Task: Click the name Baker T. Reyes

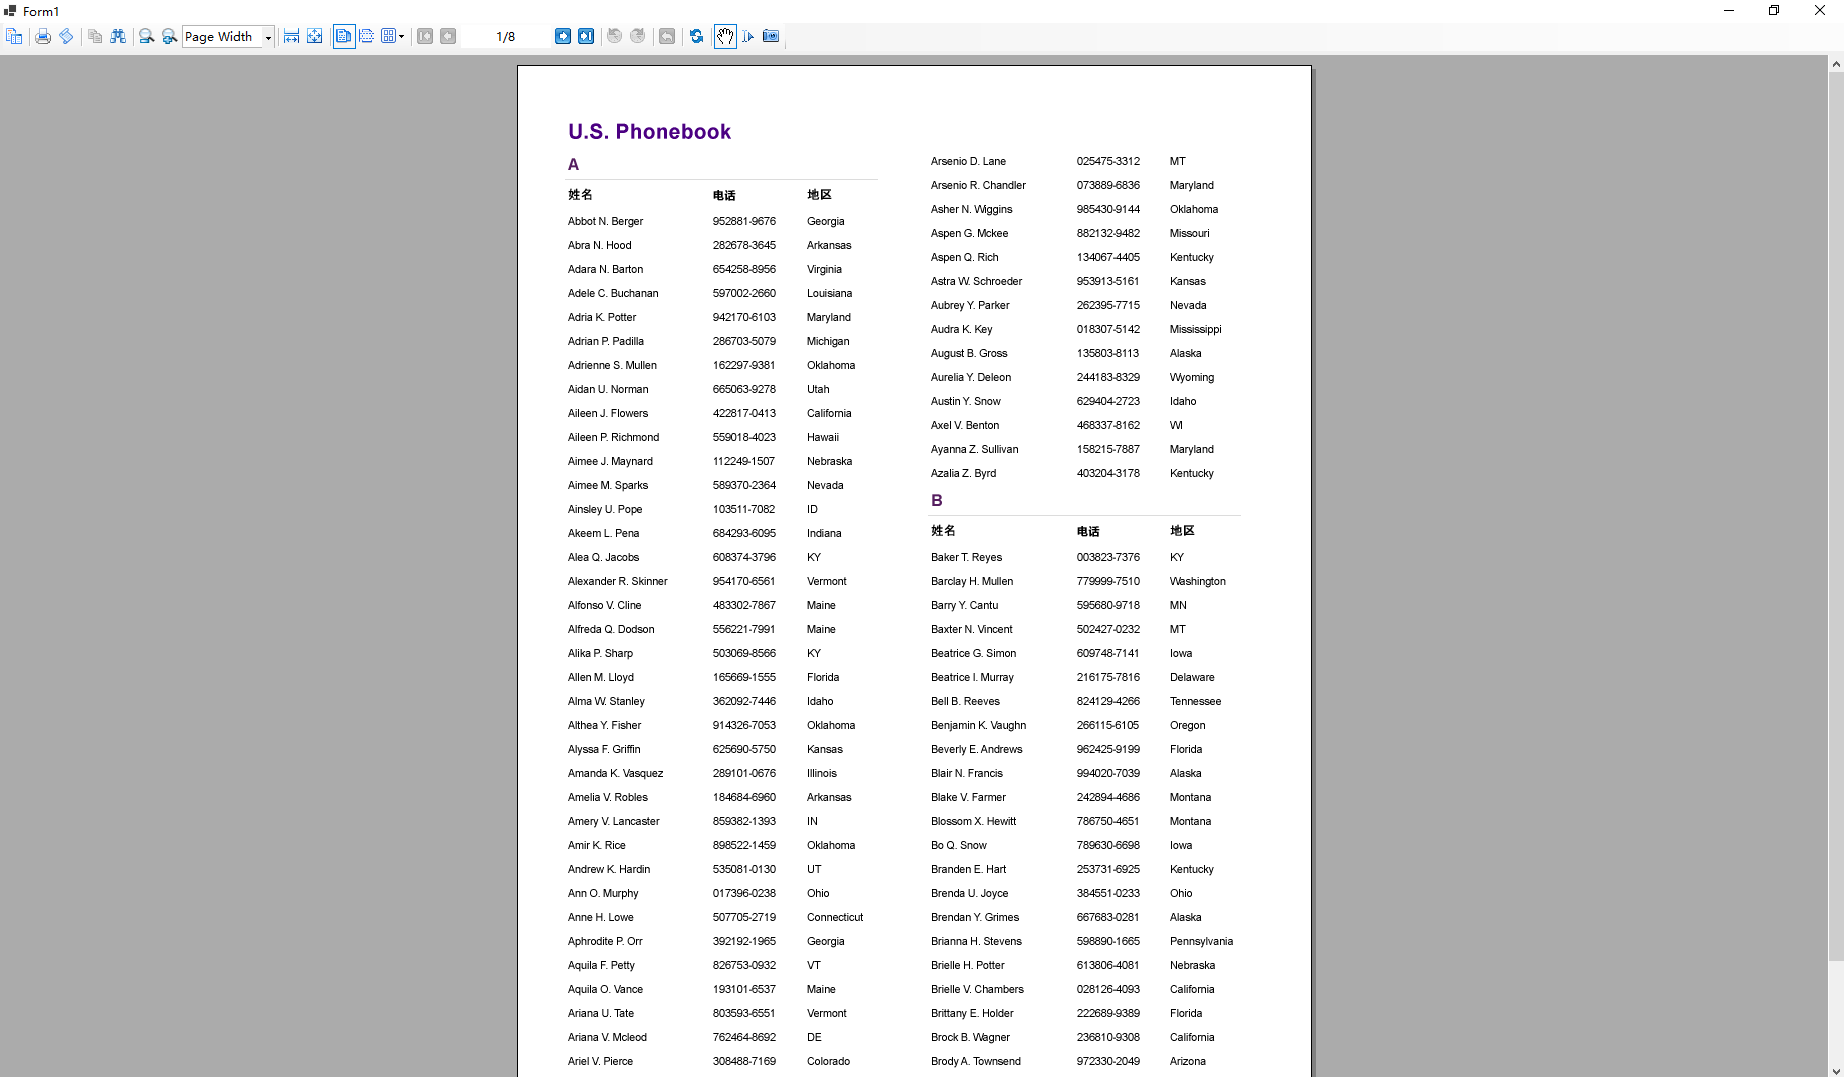Action: click(x=966, y=557)
